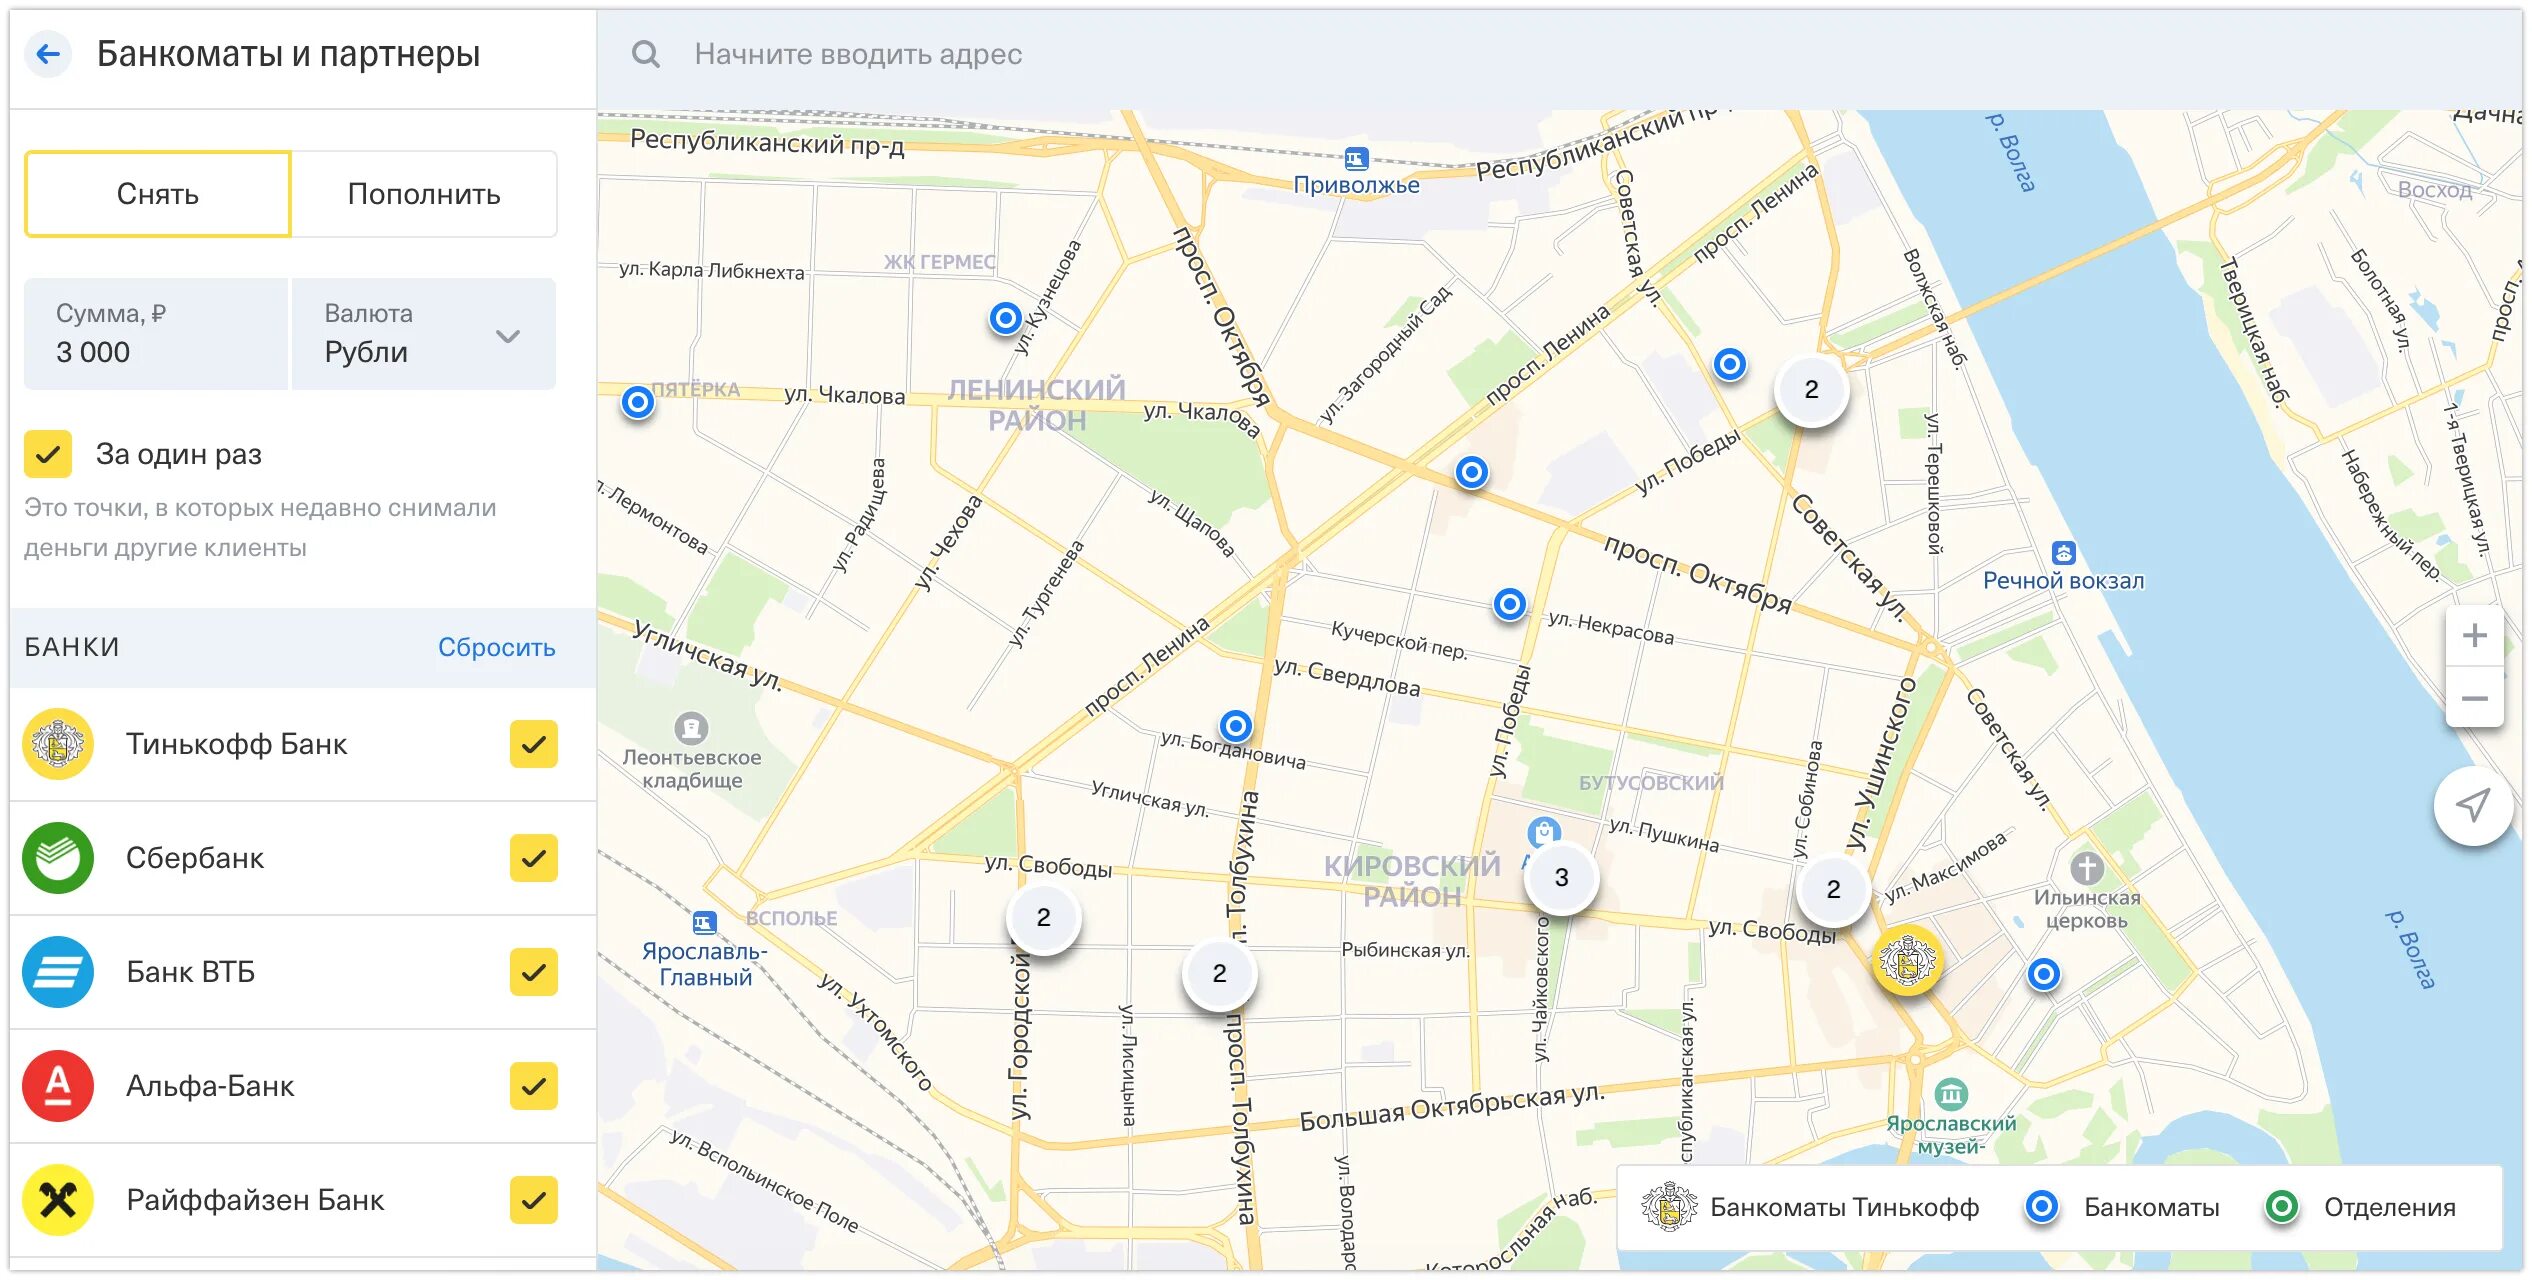The image size is (2532, 1280).
Task: Uncheck Райффайзен Банк filter
Action: pyautogui.click(x=534, y=1200)
